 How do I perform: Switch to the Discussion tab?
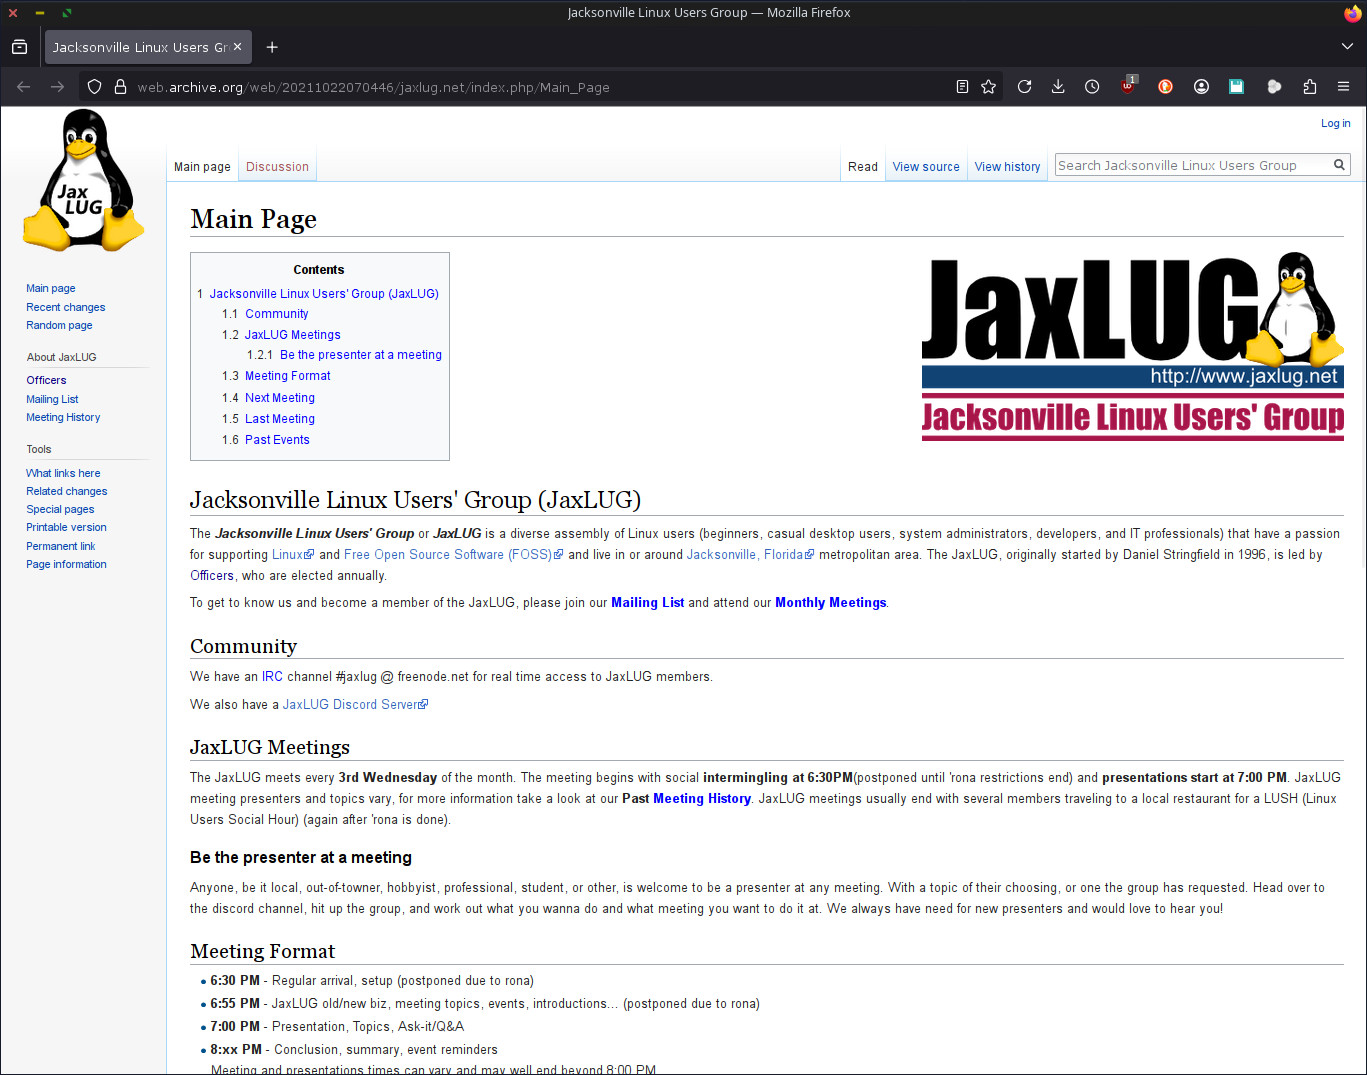tap(277, 166)
